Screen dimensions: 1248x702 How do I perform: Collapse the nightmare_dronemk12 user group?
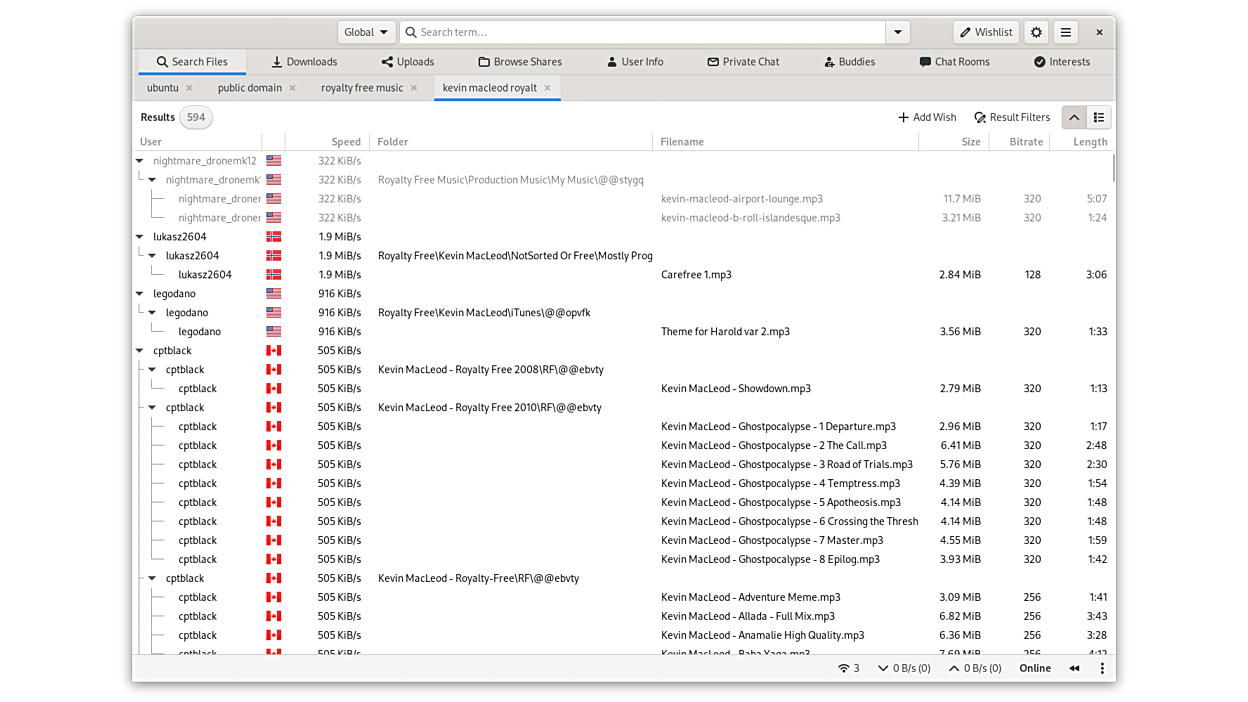point(140,161)
